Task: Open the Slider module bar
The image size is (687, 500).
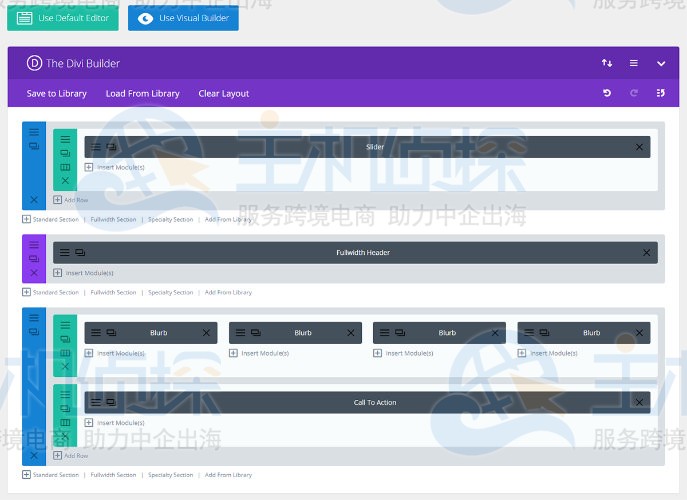Action: pos(367,147)
